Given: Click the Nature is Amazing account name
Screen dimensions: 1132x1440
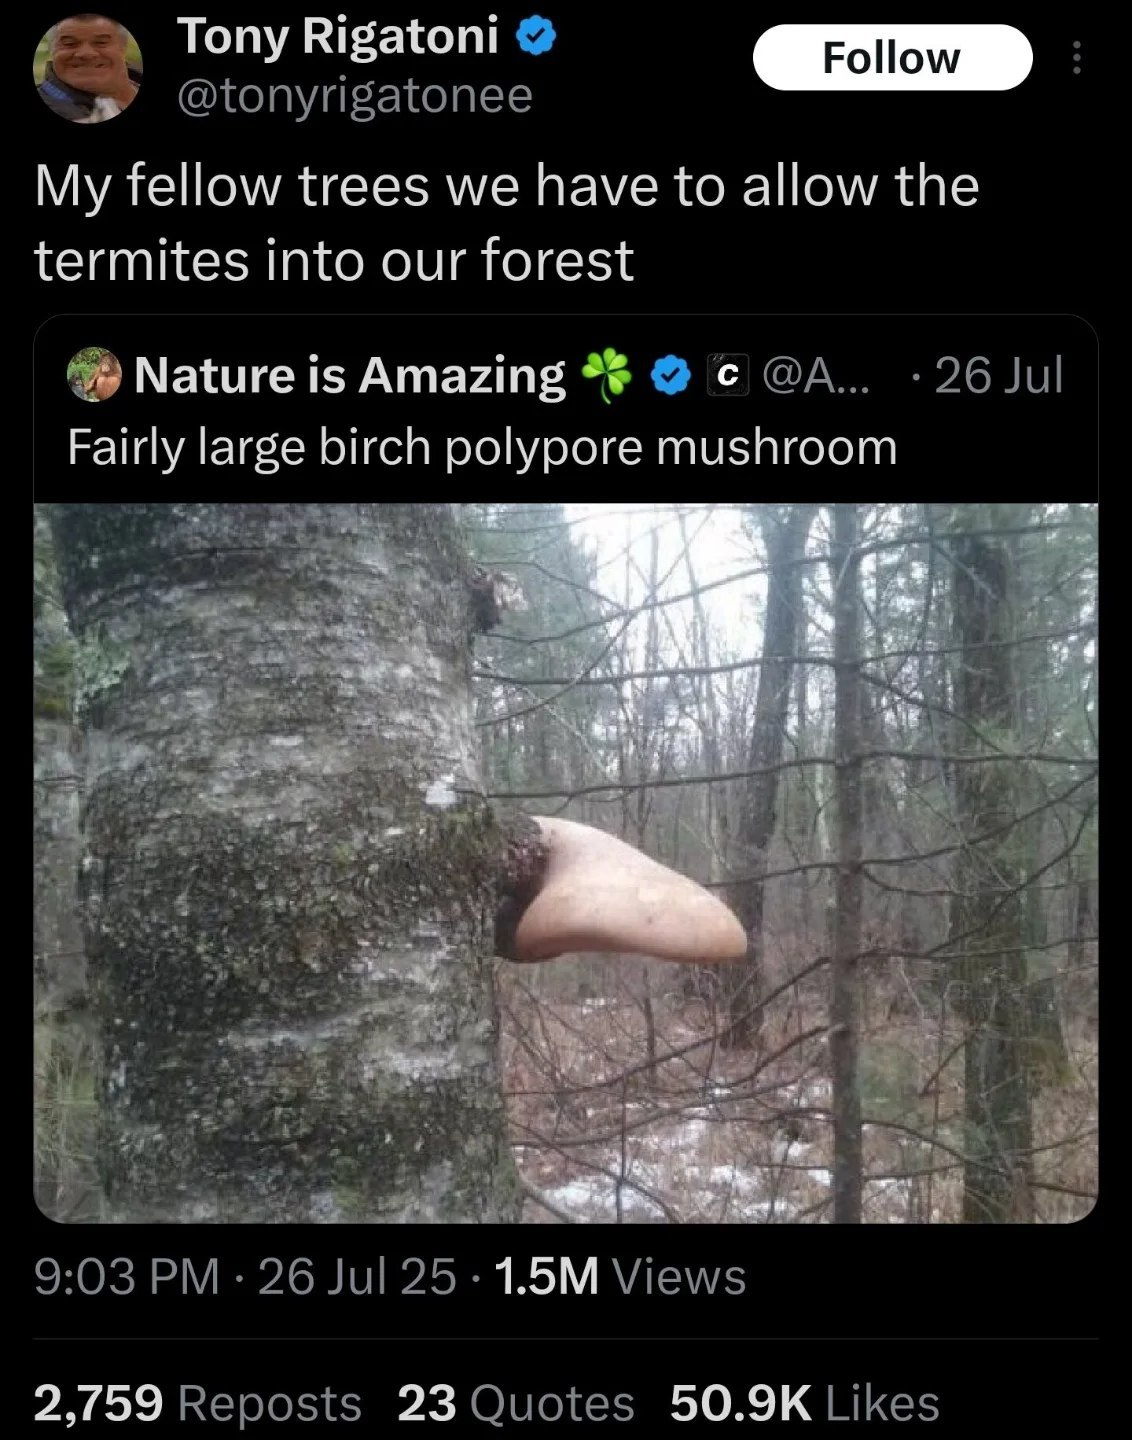Looking at the screenshot, I should pyautogui.click(x=349, y=375).
